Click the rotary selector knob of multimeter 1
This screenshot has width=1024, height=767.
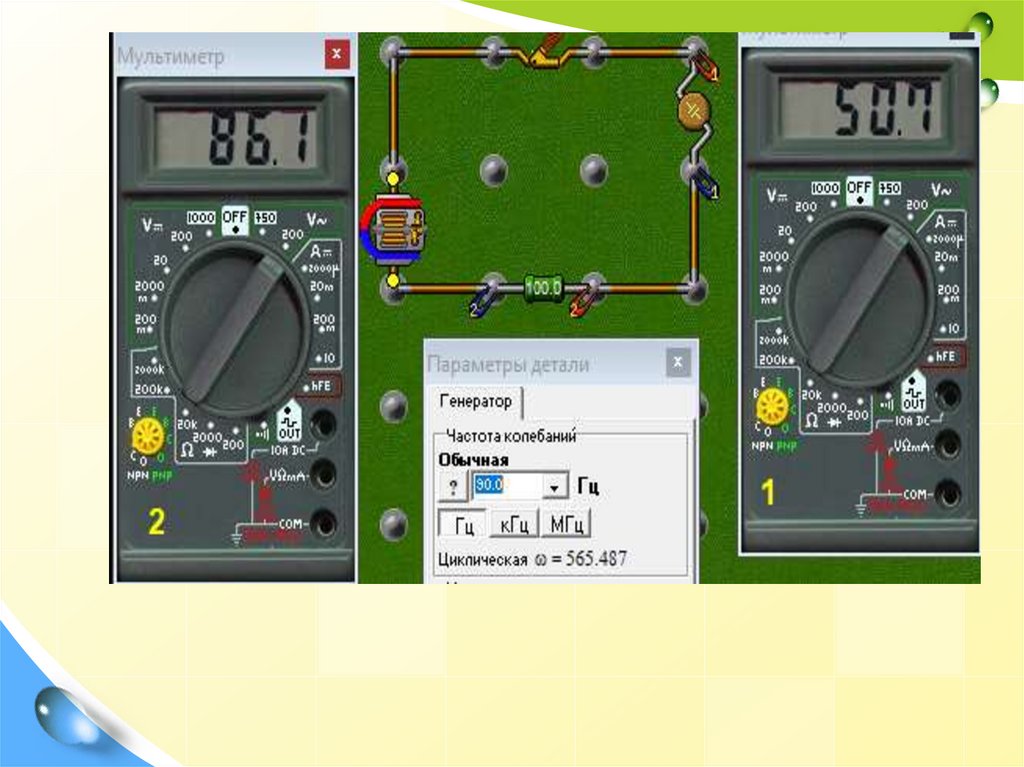click(858, 299)
